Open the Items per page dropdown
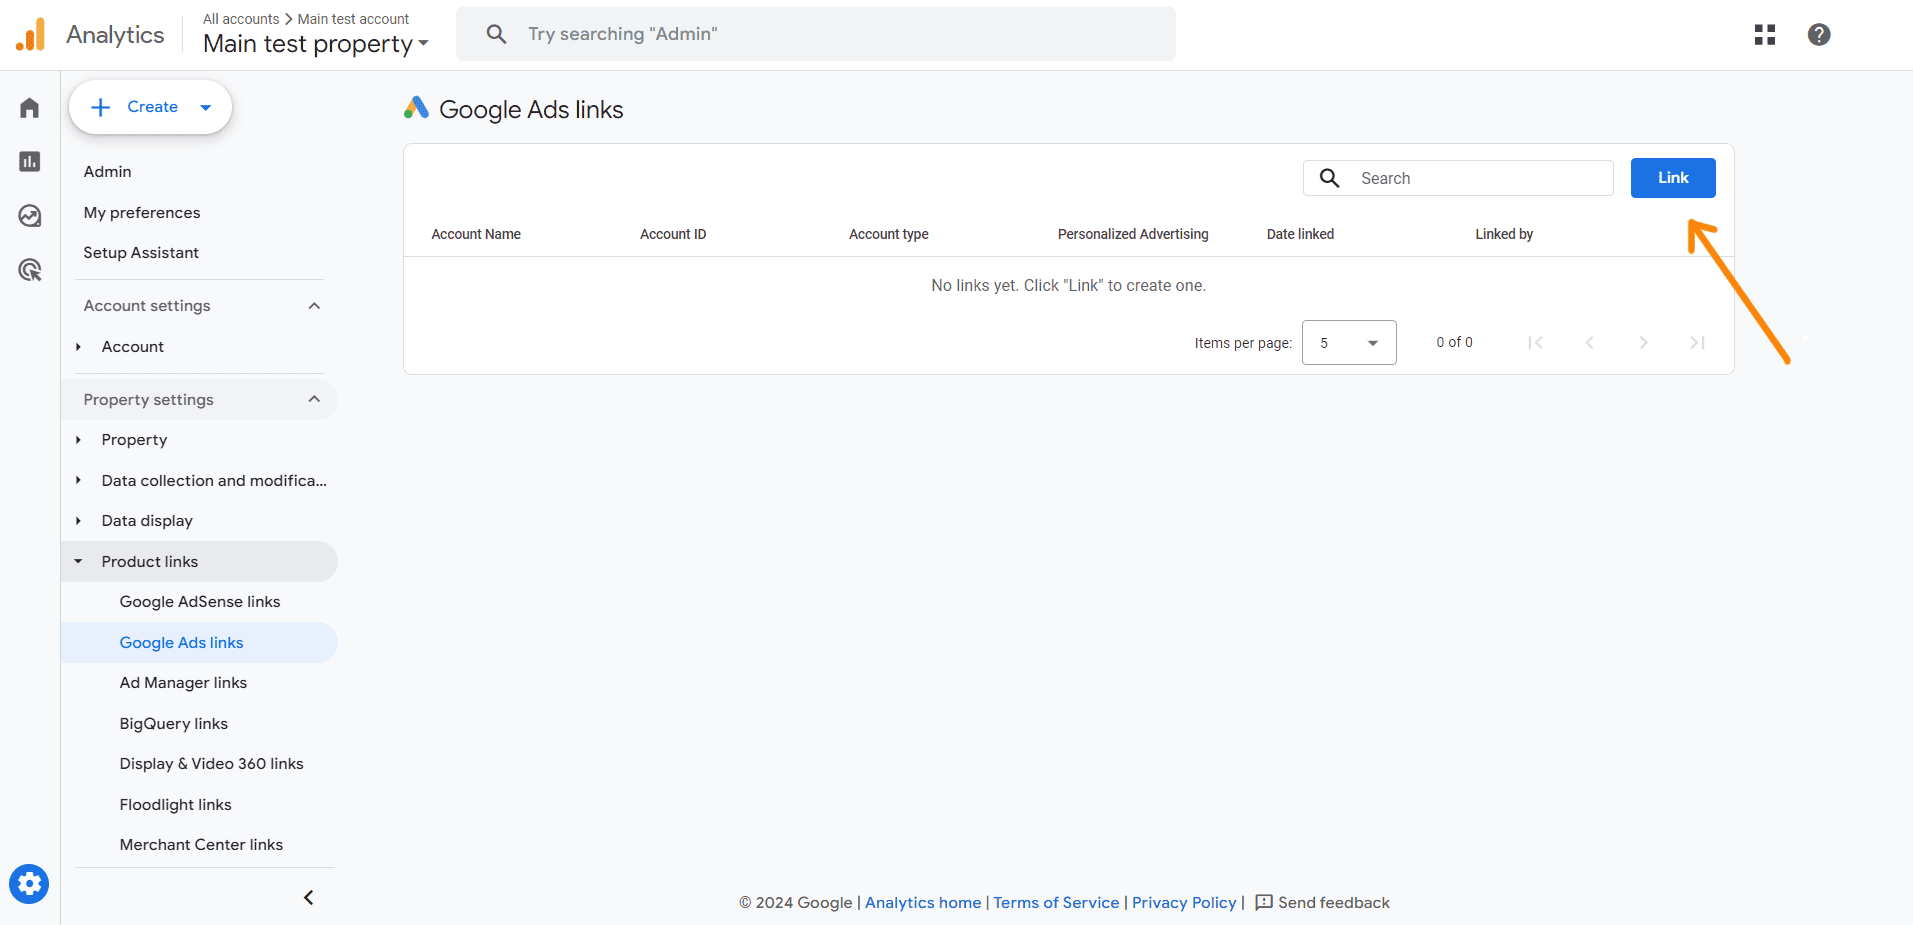This screenshot has height=925, width=1913. pyautogui.click(x=1349, y=343)
